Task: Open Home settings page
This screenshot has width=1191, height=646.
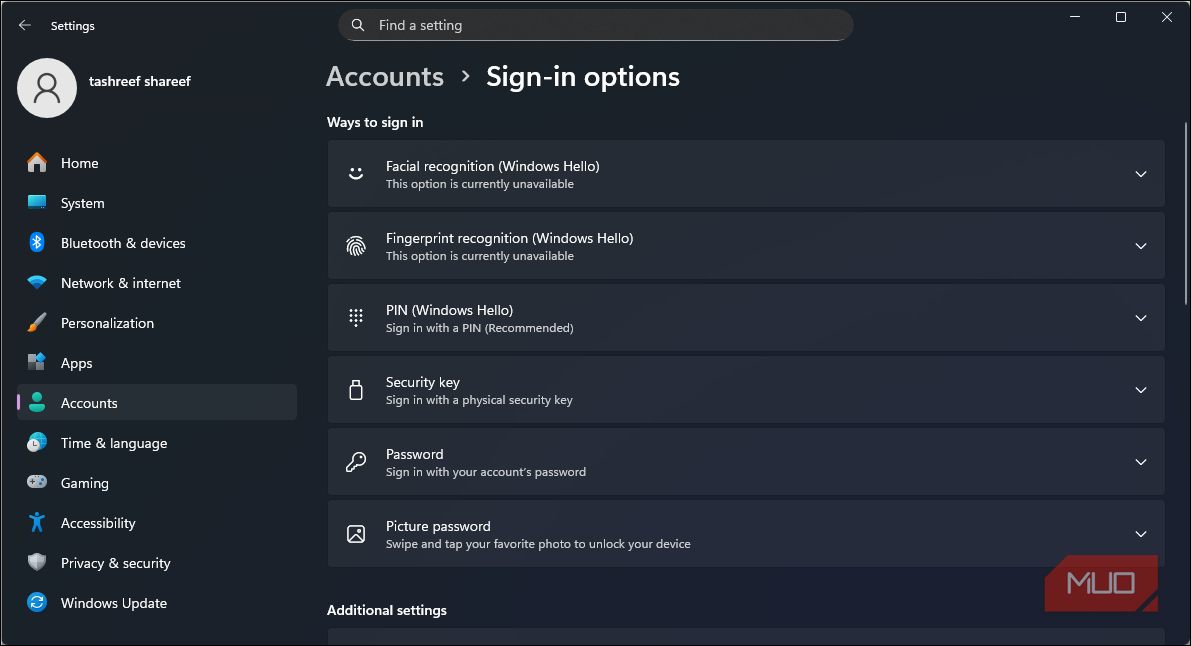Action: (x=156, y=163)
